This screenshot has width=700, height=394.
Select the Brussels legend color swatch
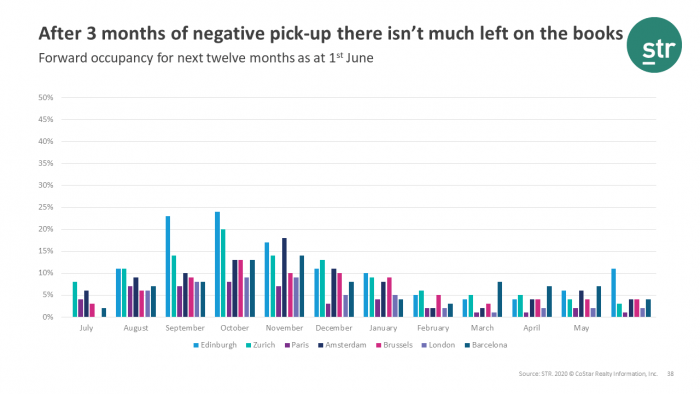[379, 345]
